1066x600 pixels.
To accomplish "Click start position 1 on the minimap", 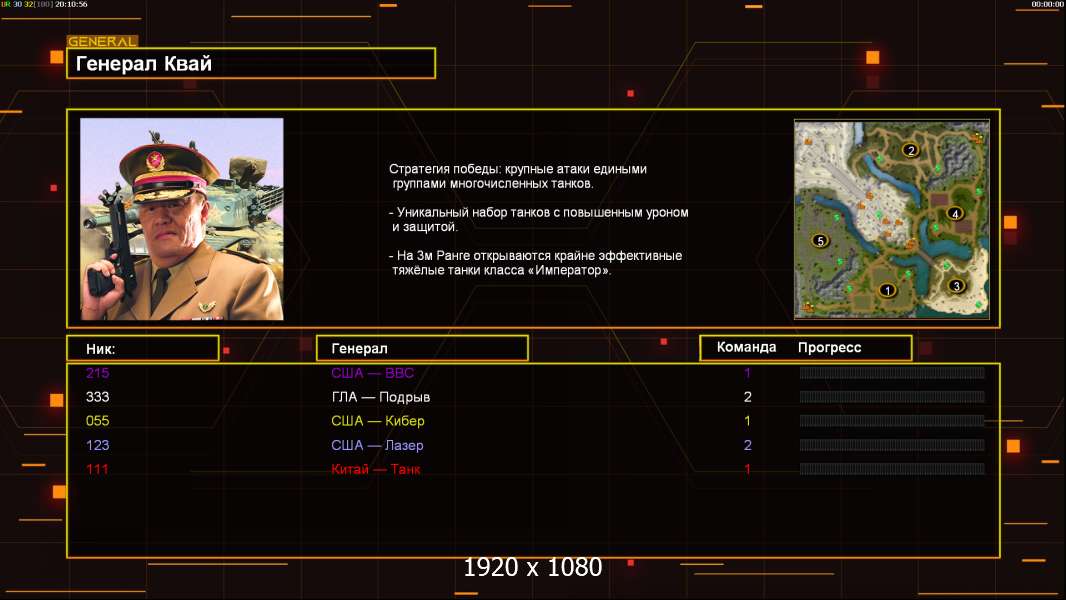I will [x=885, y=290].
